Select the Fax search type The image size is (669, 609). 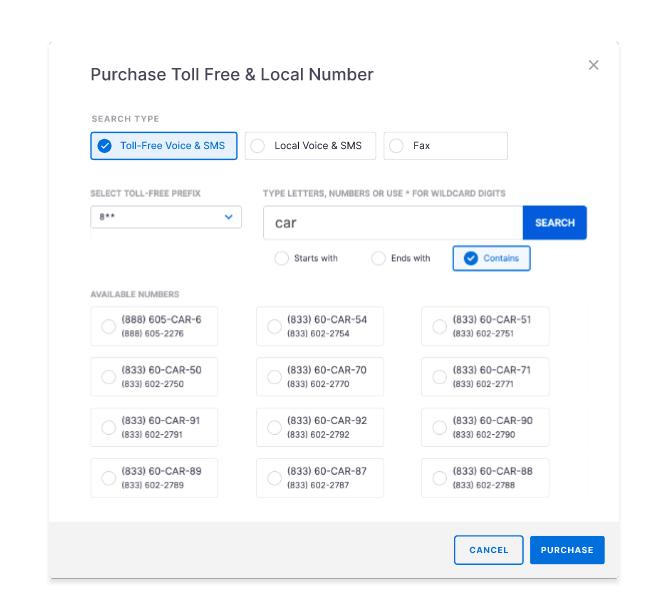point(445,146)
